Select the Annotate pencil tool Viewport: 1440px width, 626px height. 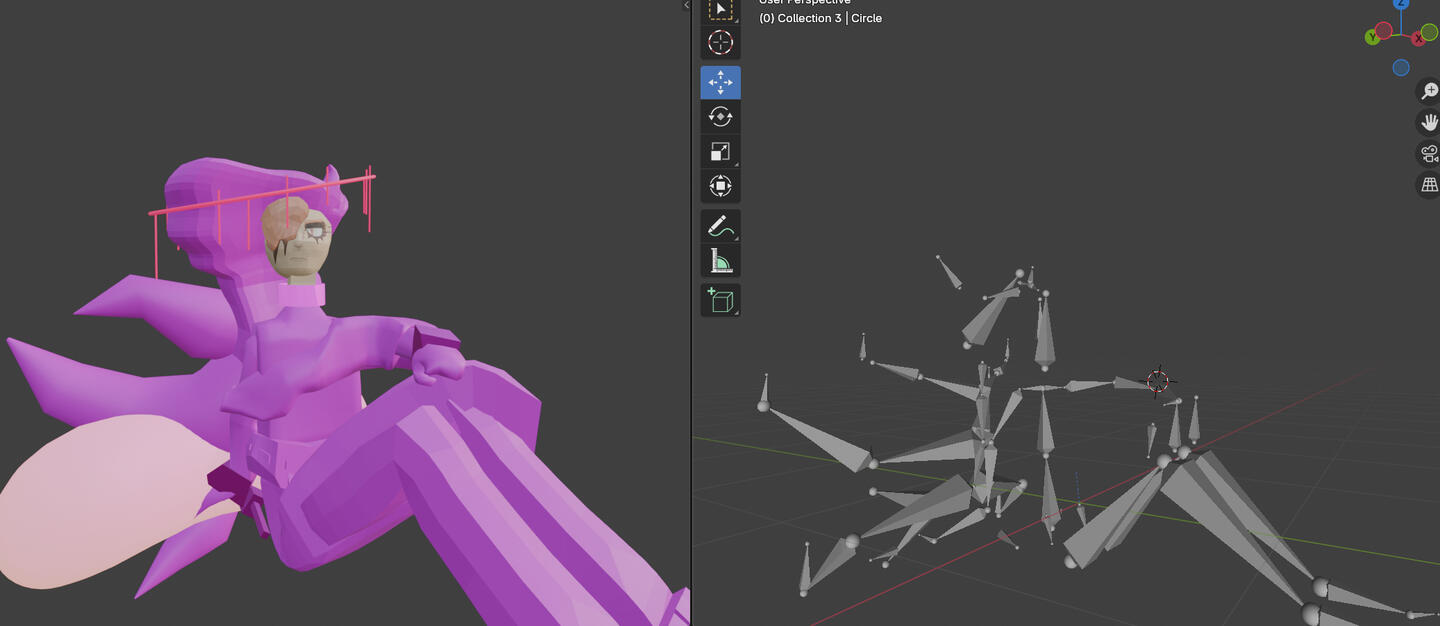[x=720, y=227]
